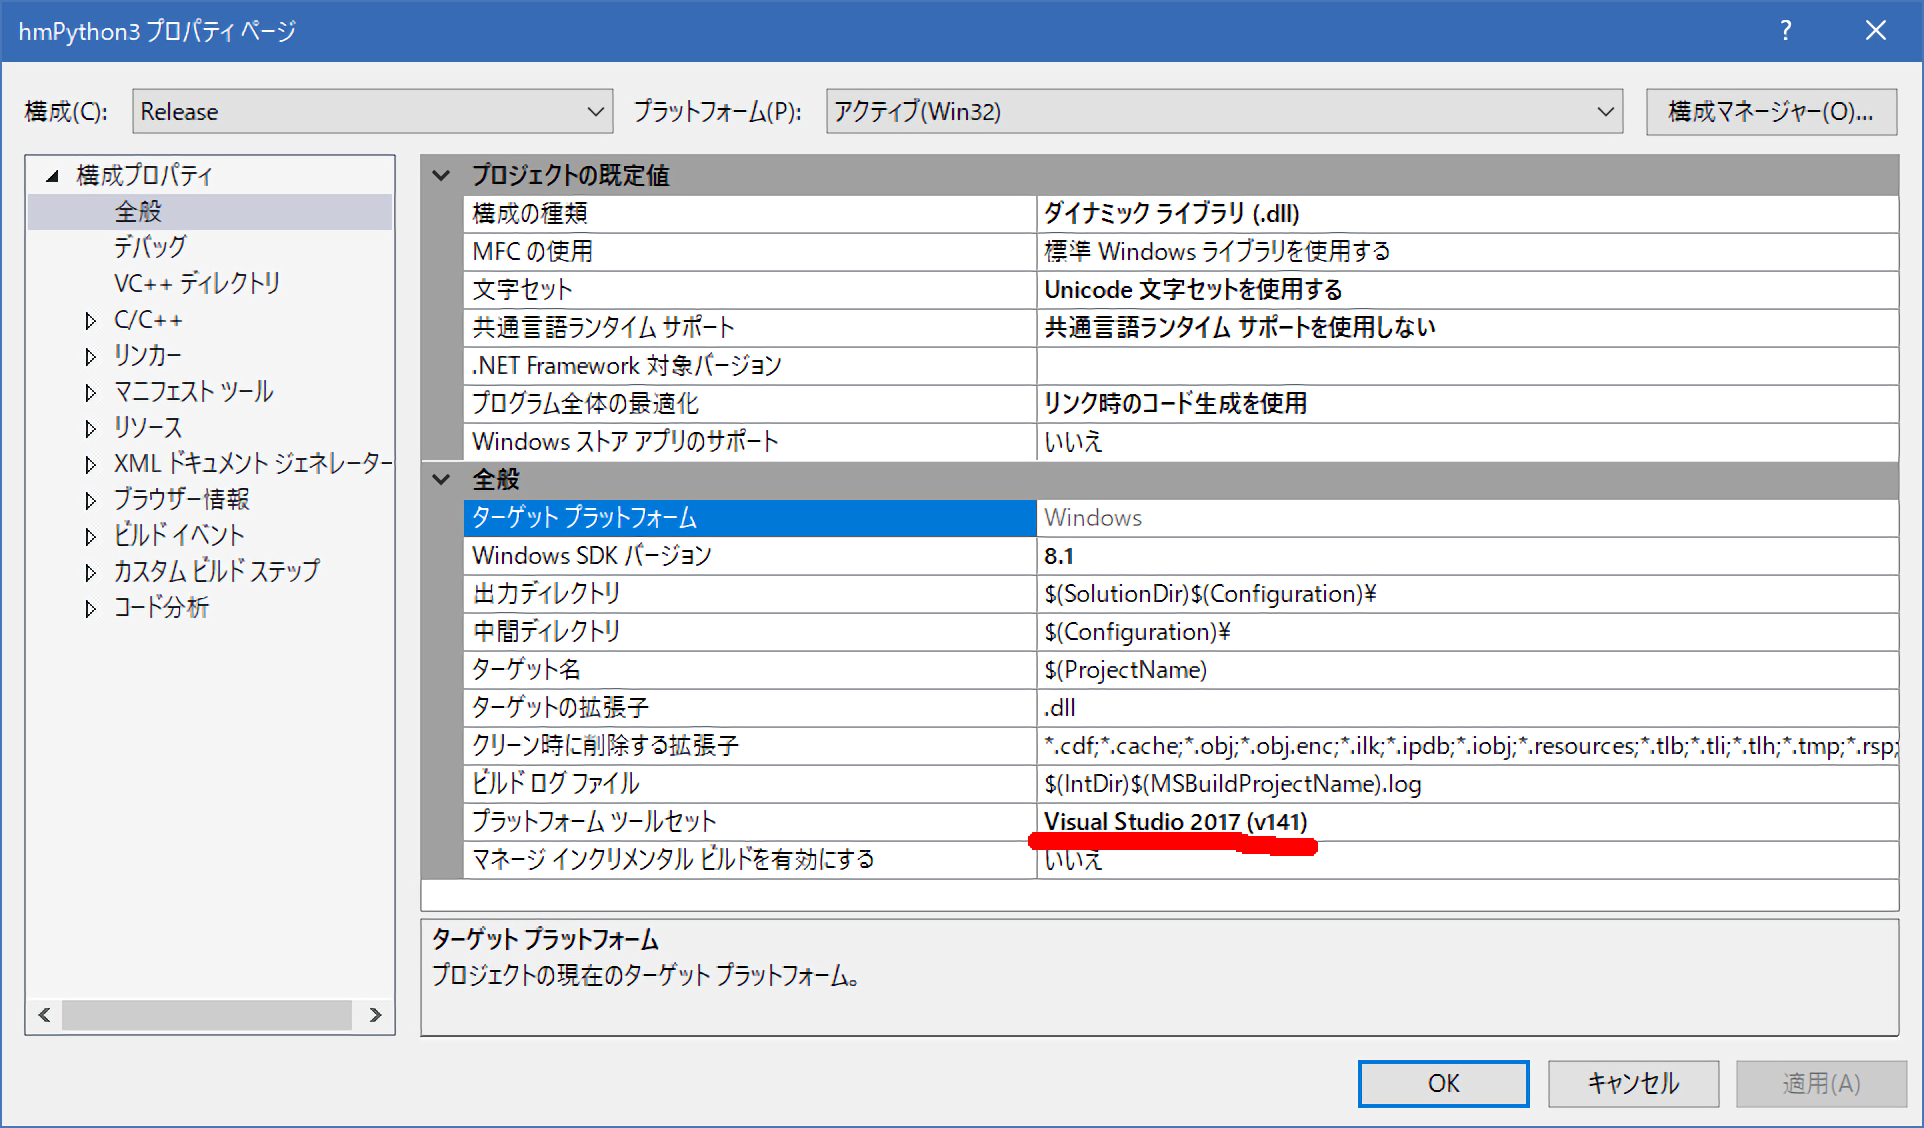This screenshot has height=1128, width=1924.
Task: Expand the ビルド イベント tree node
Action: click(91, 537)
